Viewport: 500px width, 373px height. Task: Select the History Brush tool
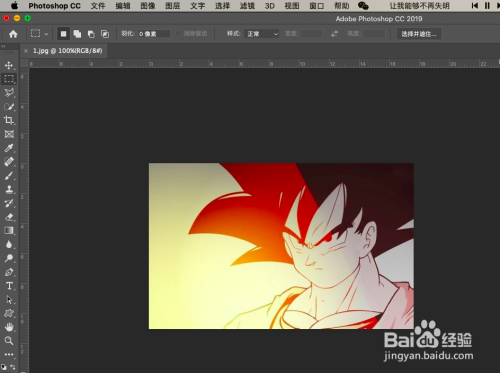(9, 203)
